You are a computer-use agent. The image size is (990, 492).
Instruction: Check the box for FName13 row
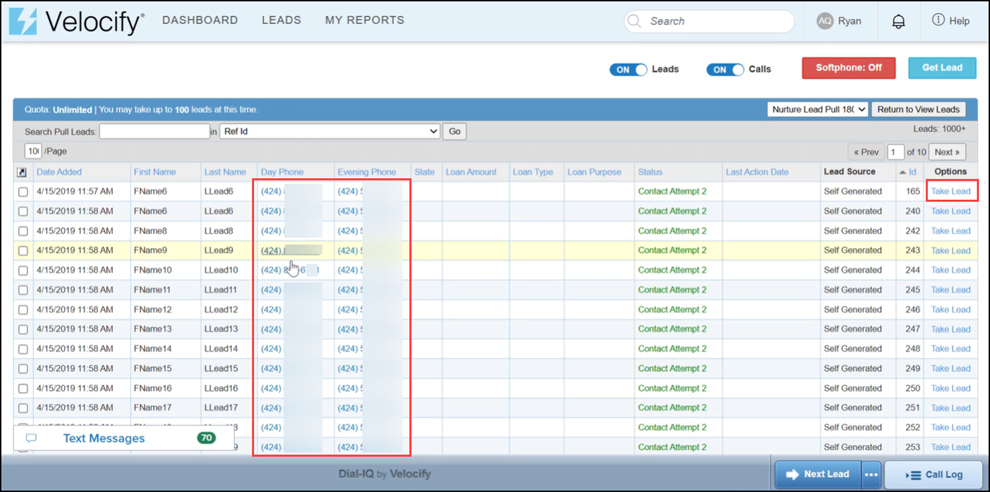[x=23, y=330]
